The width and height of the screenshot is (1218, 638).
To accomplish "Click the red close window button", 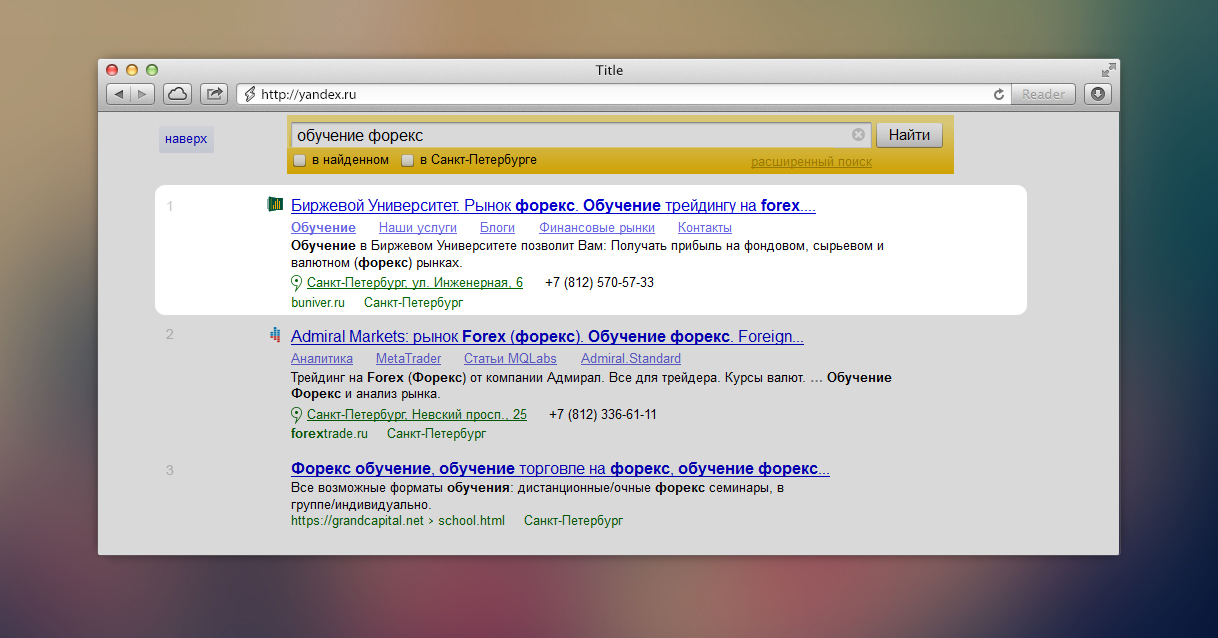I will 112,70.
